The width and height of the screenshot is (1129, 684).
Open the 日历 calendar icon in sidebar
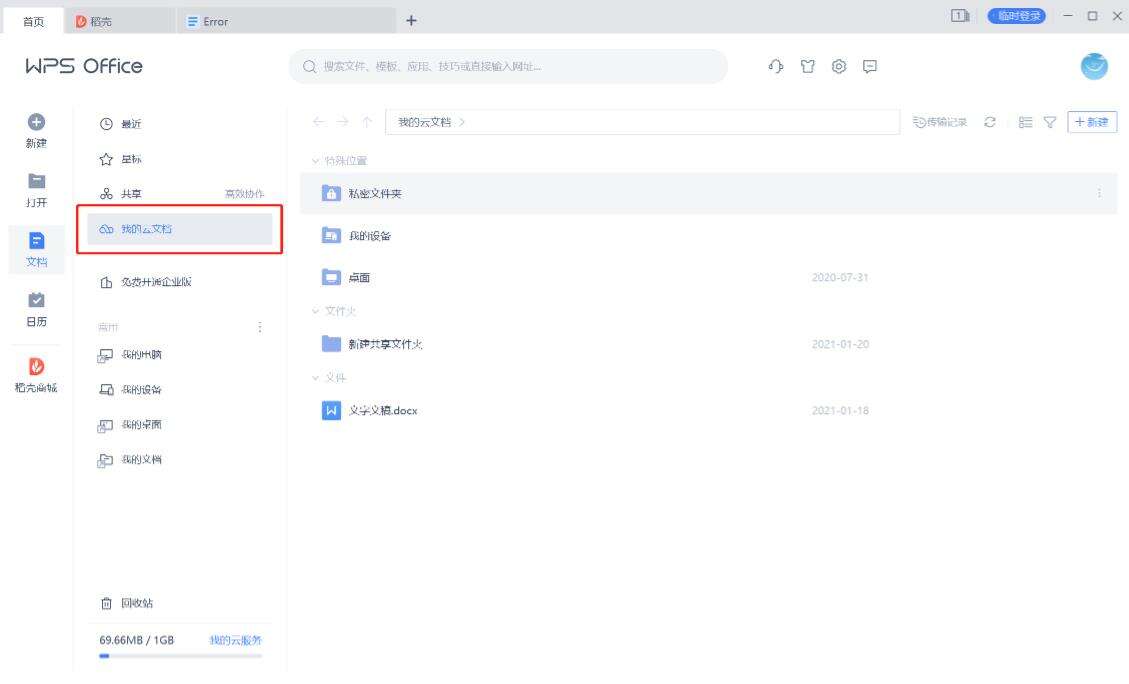36,301
